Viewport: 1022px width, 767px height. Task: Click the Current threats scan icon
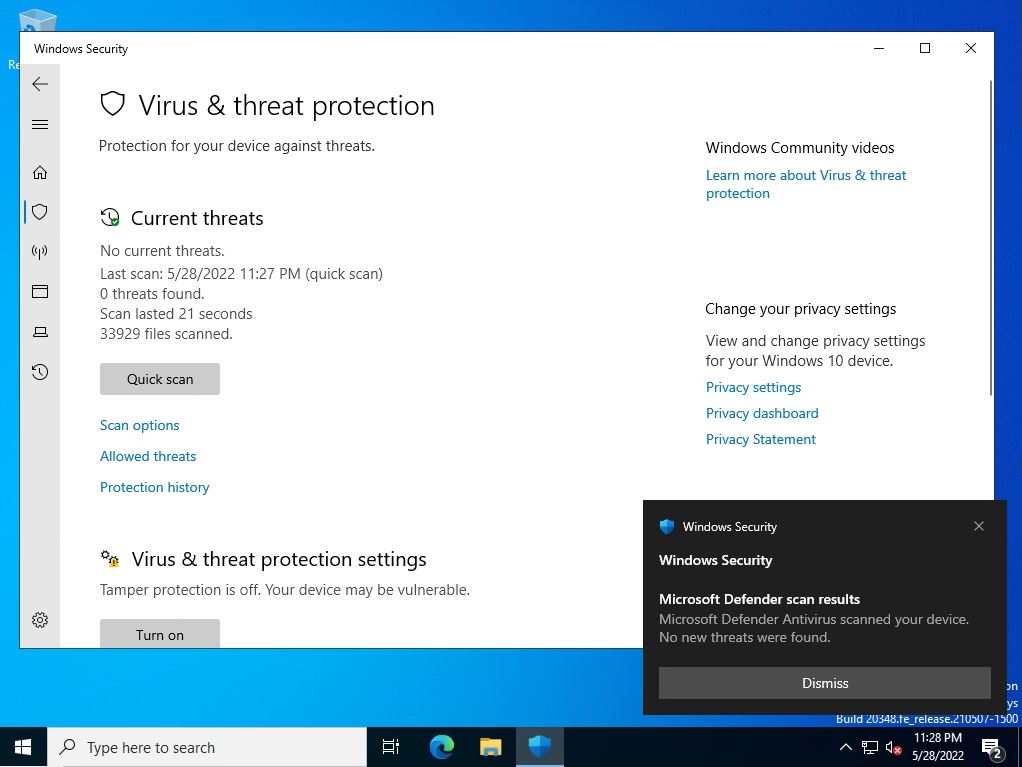pyautogui.click(x=110, y=217)
